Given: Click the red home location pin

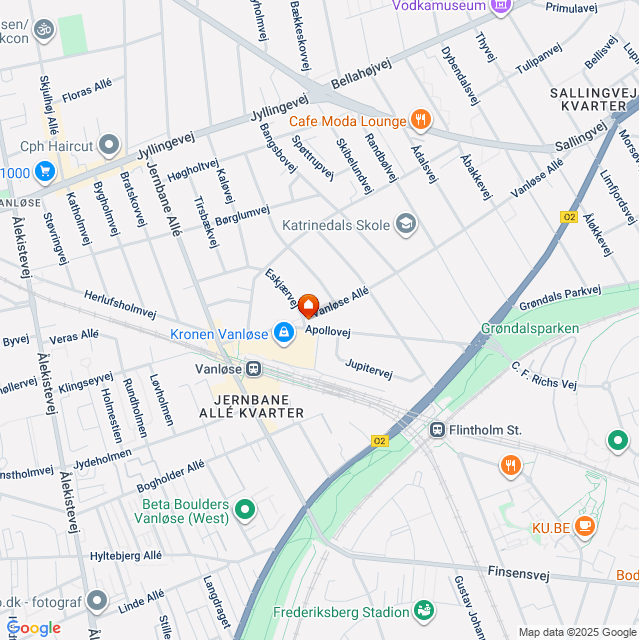Looking at the screenshot, I should [308, 306].
